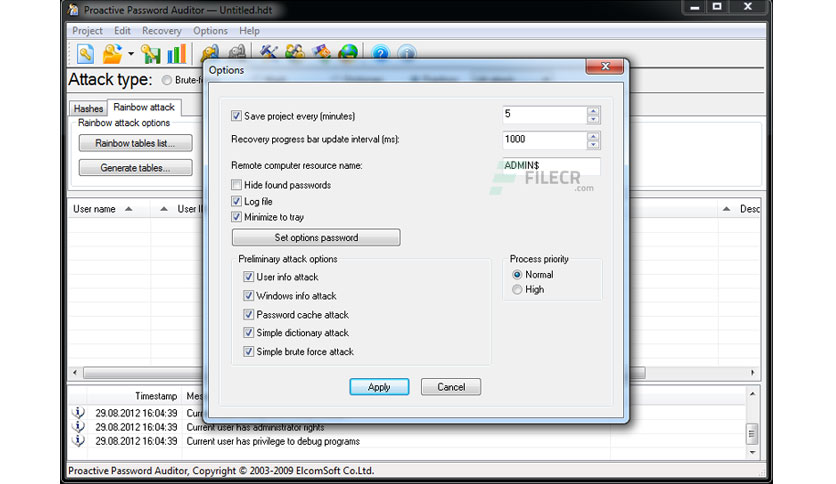Click the users with lock icon

(295, 52)
